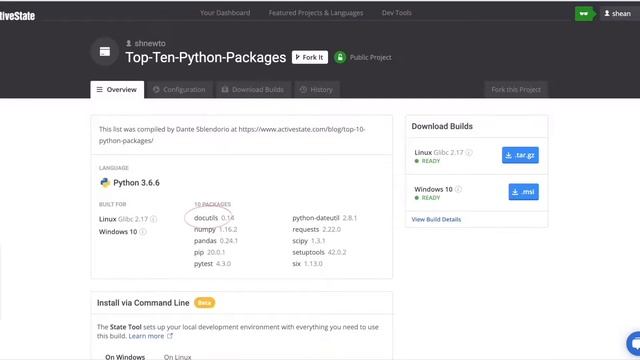Click the info icon beside Linux in Download Builds
The width and height of the screenshot is (640, 360).
(469, 152)
